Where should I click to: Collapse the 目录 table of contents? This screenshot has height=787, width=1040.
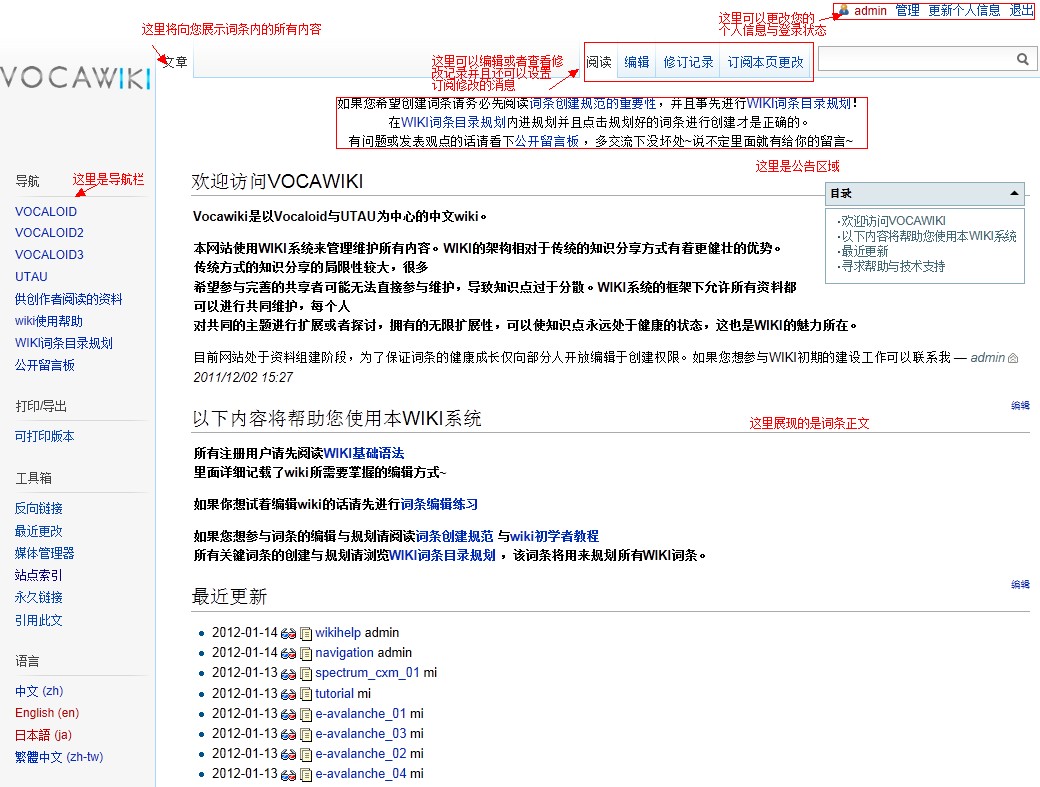click(1014, 193)
